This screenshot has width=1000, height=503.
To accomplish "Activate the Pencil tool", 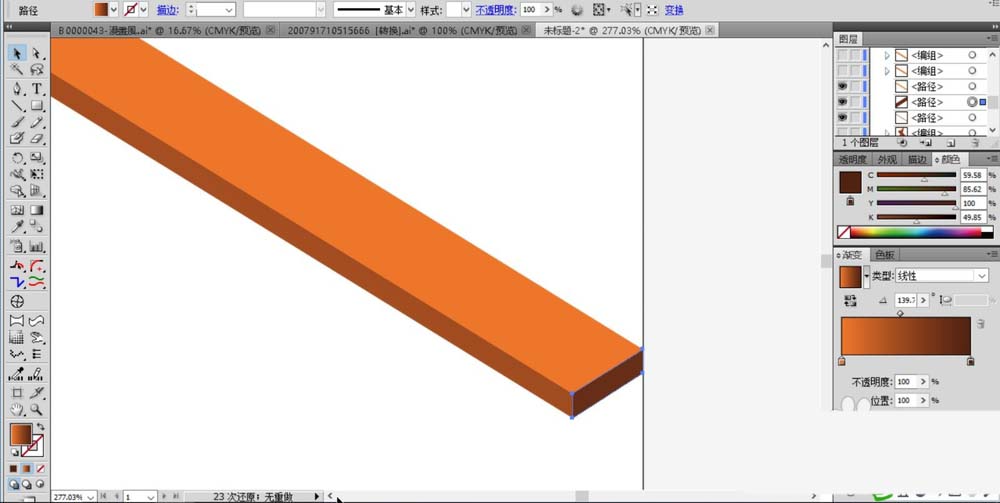I will point(36,122).
